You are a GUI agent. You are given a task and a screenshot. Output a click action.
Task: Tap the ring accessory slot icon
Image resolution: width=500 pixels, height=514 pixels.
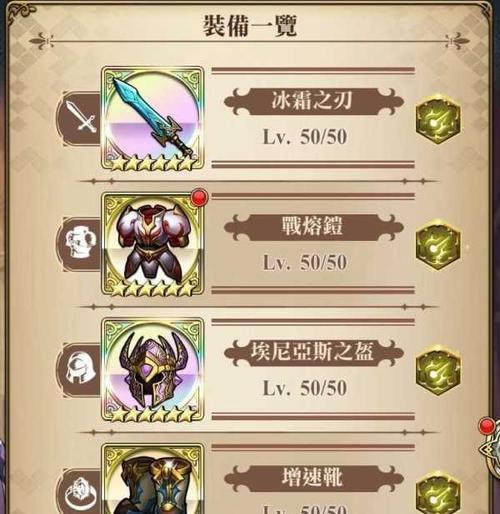[82, 494]
